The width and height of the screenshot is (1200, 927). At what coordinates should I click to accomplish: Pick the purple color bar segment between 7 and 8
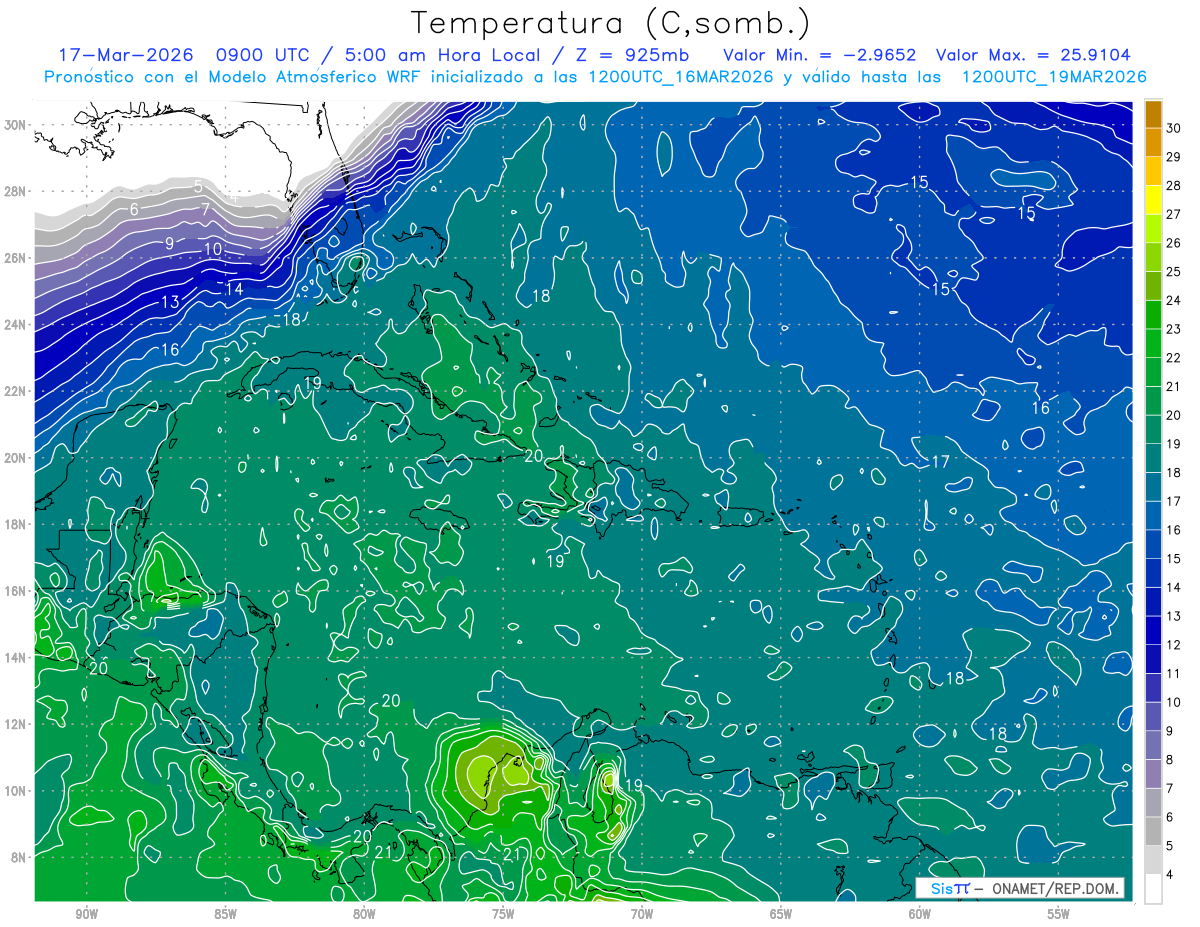[1153, 774]
